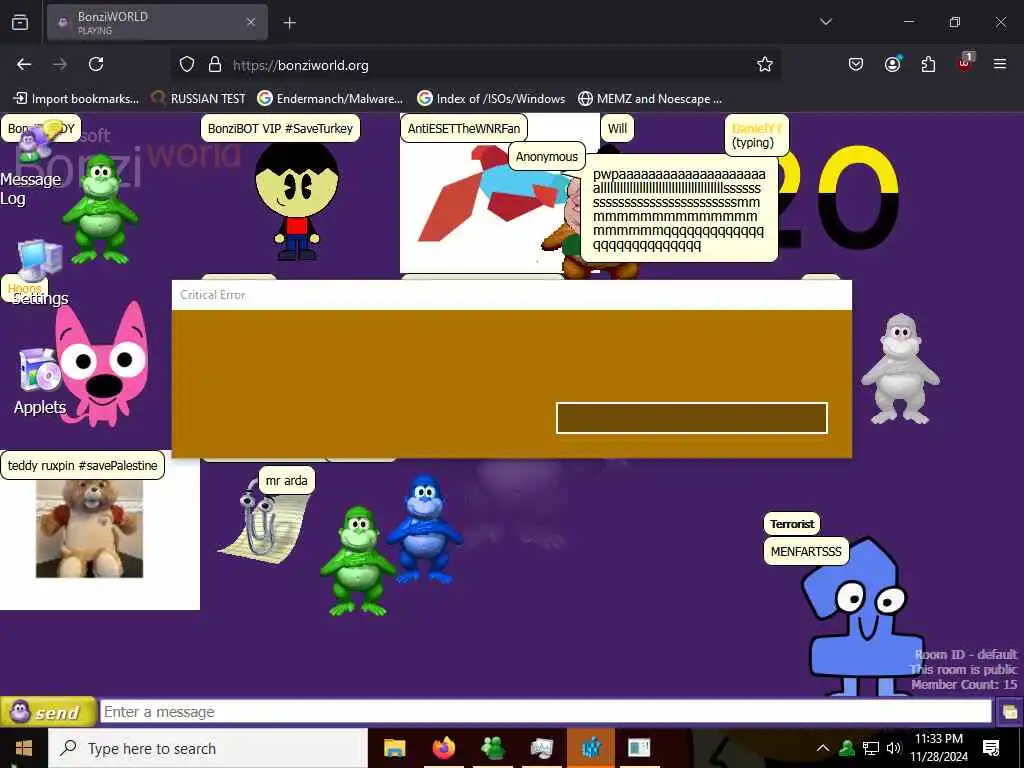Screen dimensions: 1024x768
Task: Click the empty button in Critical Error dialog
Action: [x=692, y=418]
